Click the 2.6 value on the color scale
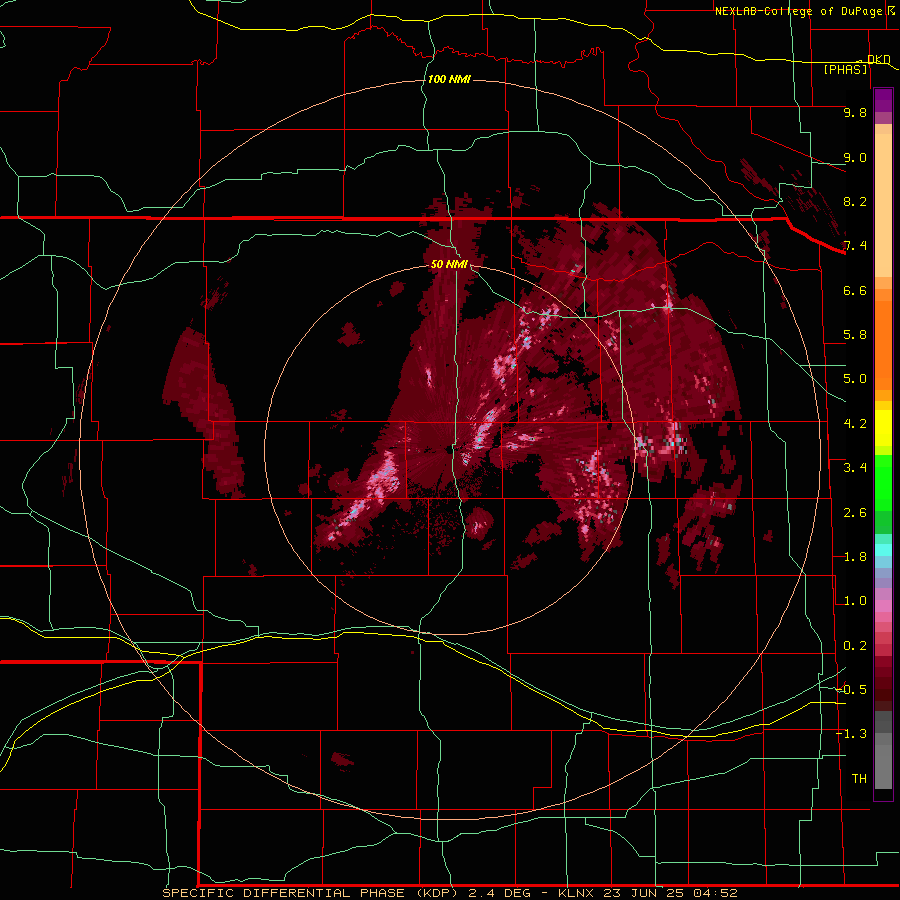Image resolution: width=900 pixels, height=900 pixels. pos(855,513)
